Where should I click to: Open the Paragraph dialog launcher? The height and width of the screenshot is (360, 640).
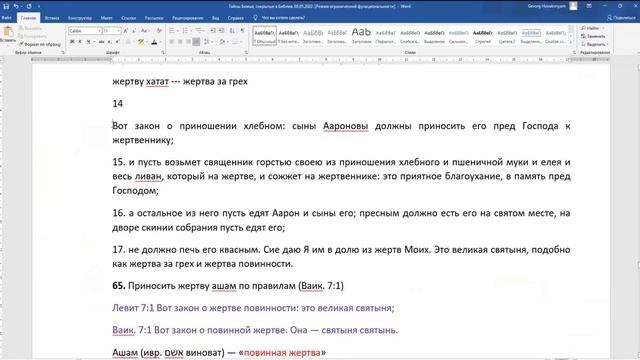246,52
